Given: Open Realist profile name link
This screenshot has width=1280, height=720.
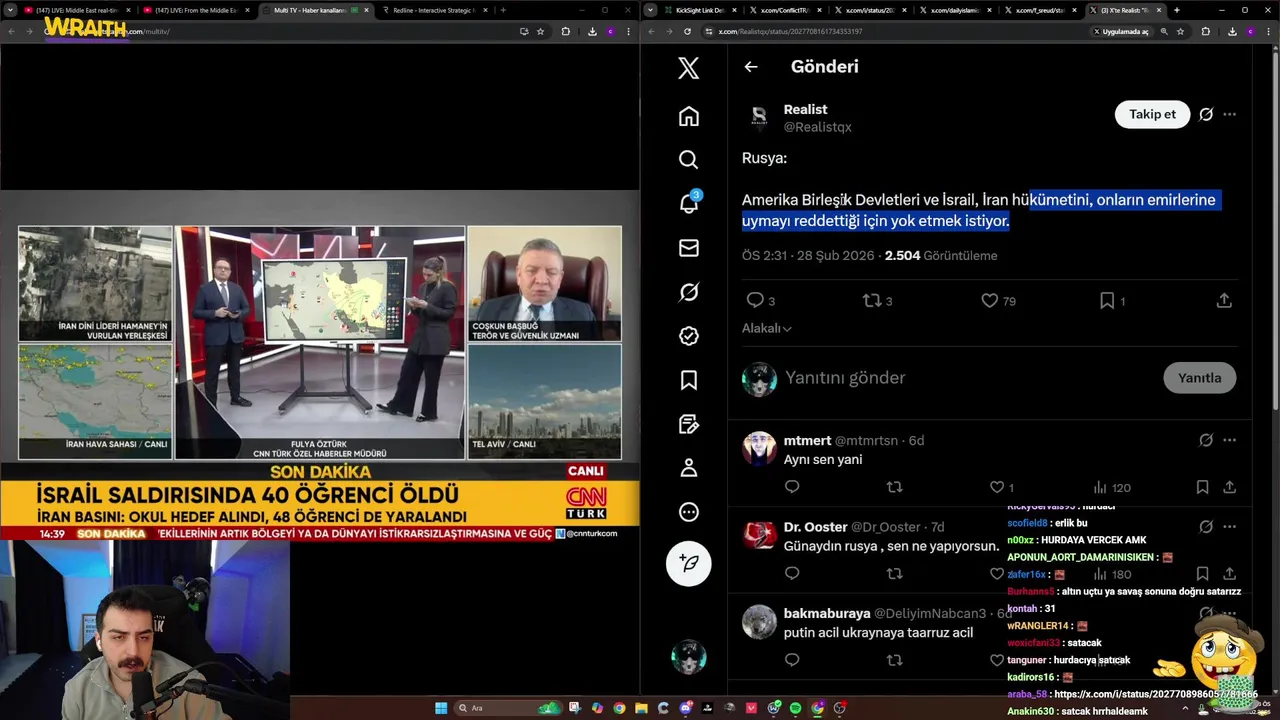Looking at the screenshot, I should (x=805, y=109).
